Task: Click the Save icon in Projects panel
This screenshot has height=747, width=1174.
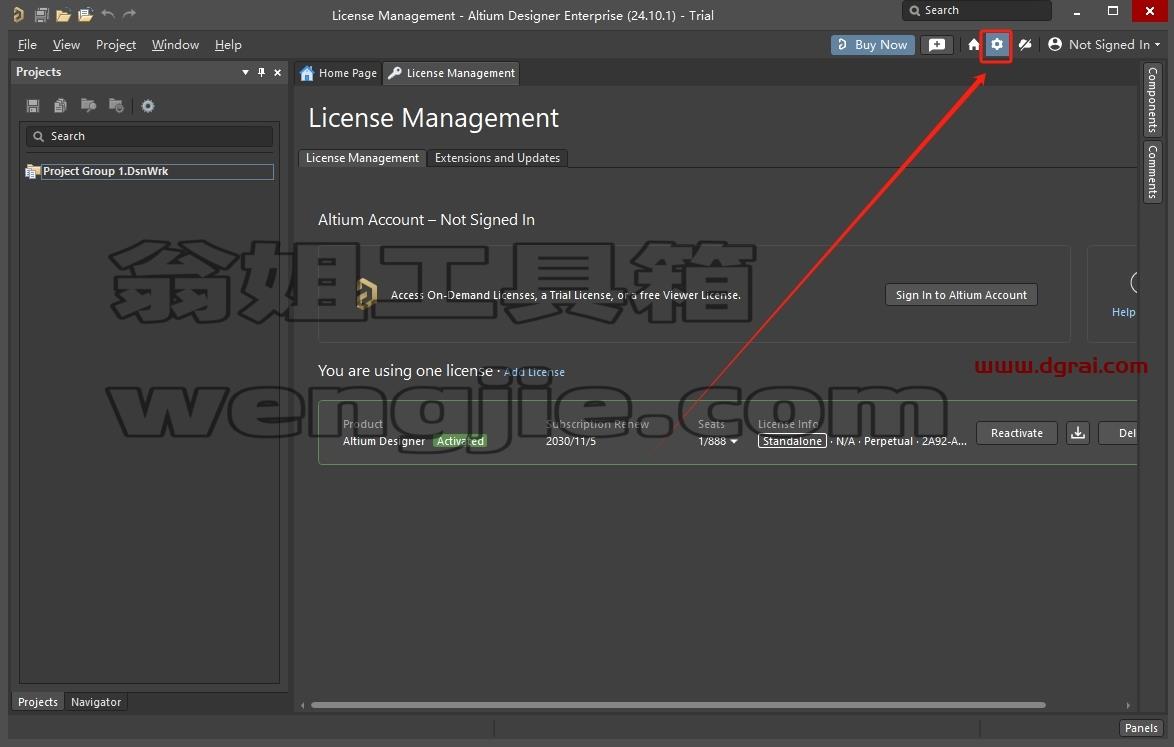Action: coord(33,106)
